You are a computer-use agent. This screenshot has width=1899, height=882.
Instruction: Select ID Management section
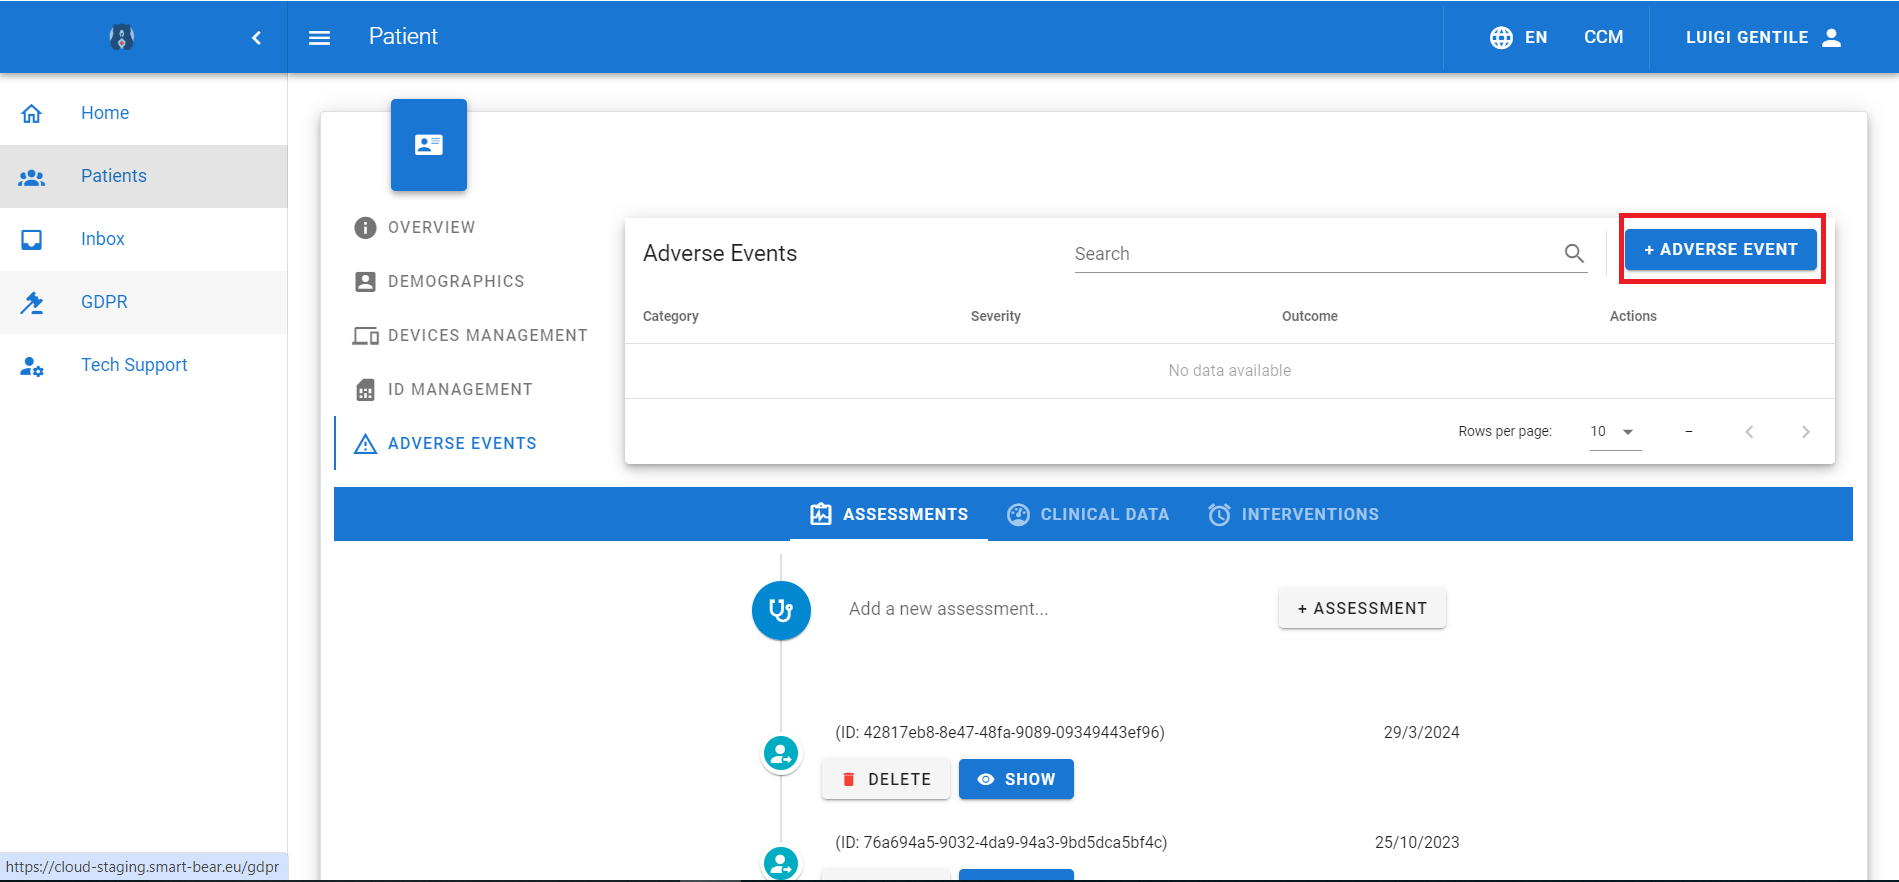(444, 390)
